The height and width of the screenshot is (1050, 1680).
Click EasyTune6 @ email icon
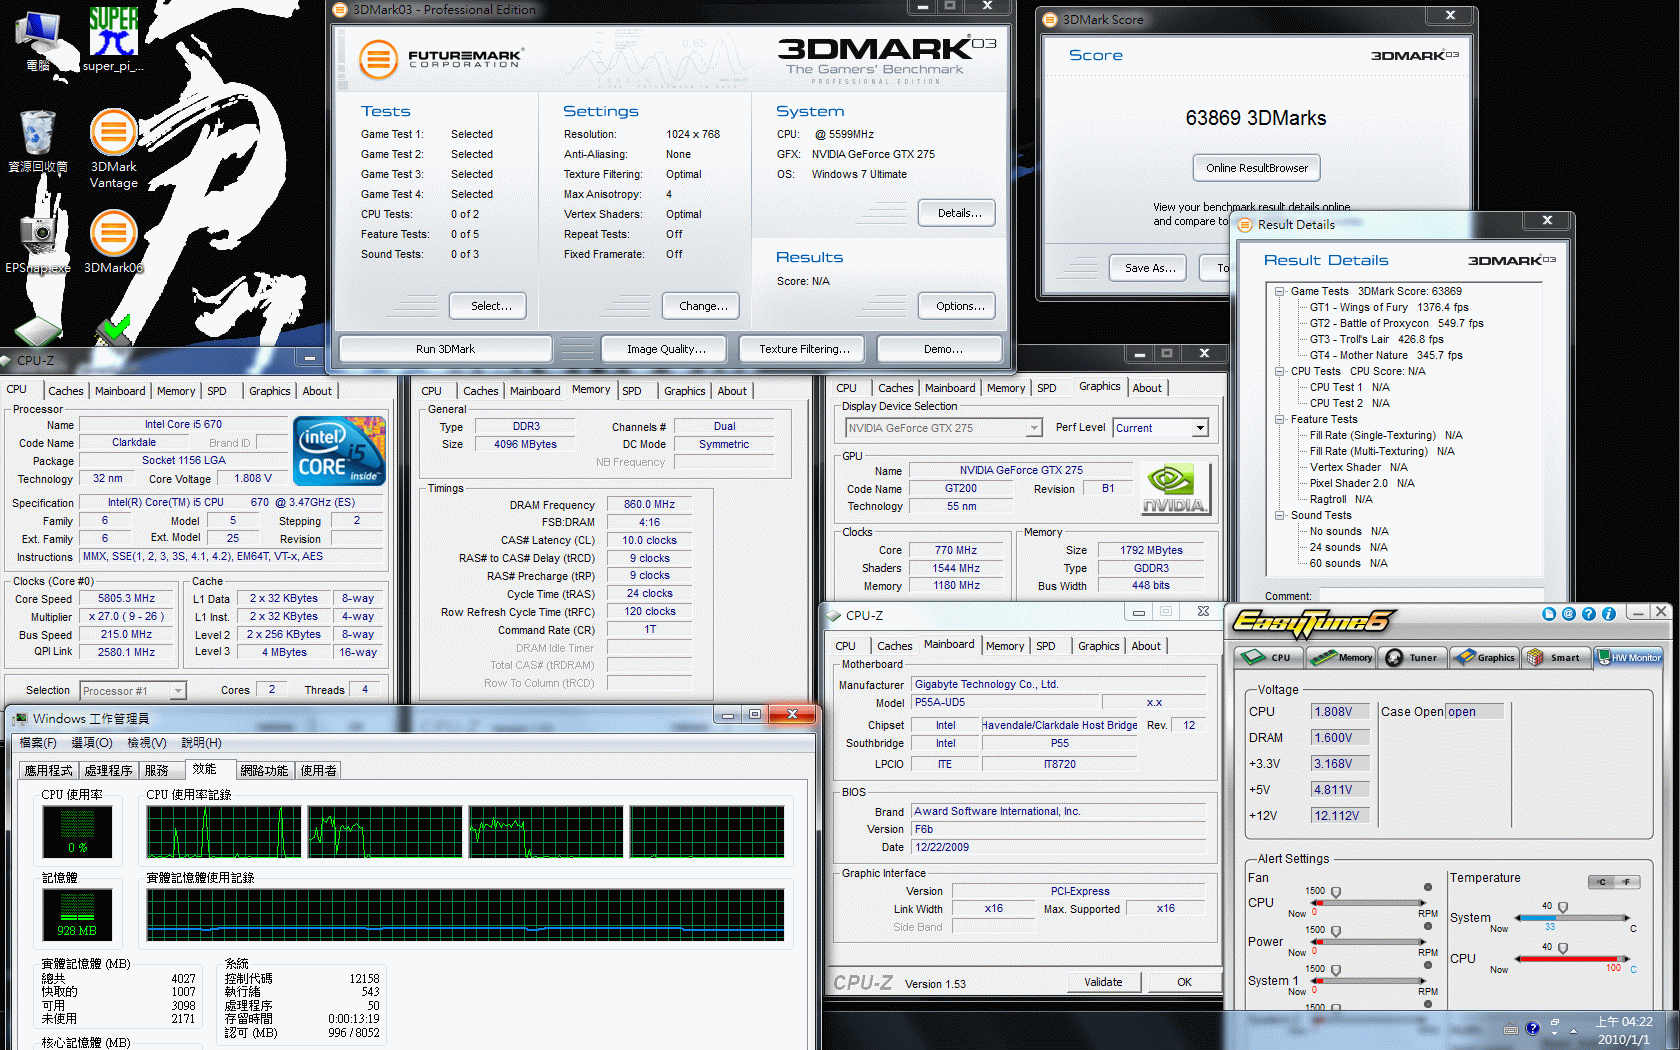pos(1569,614)
